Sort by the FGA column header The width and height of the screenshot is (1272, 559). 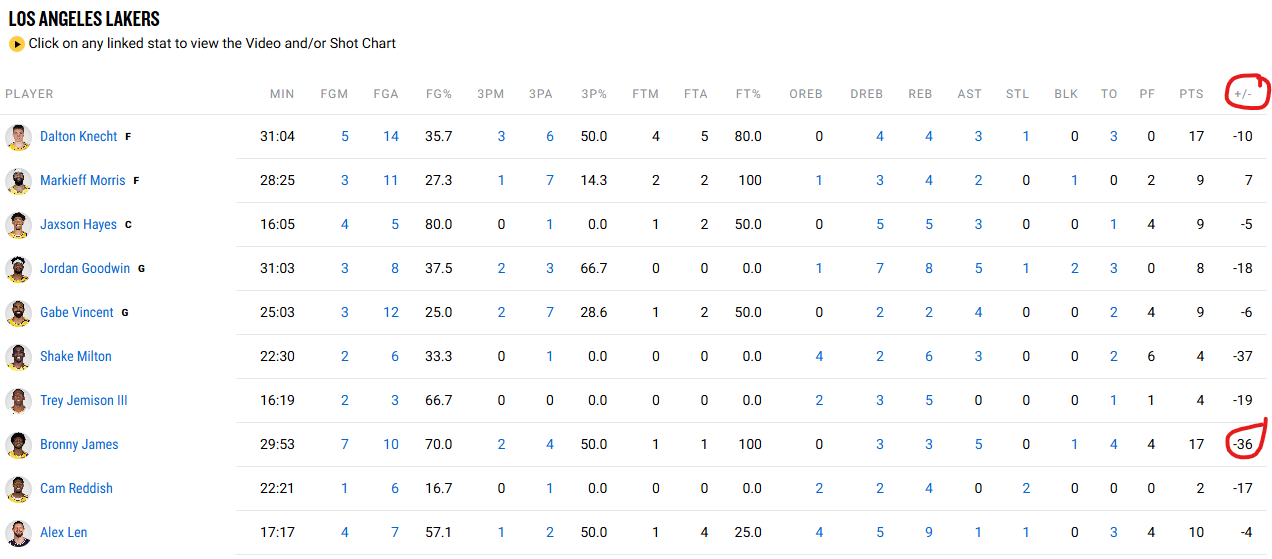pyautogui.click(x=386, y=94)
